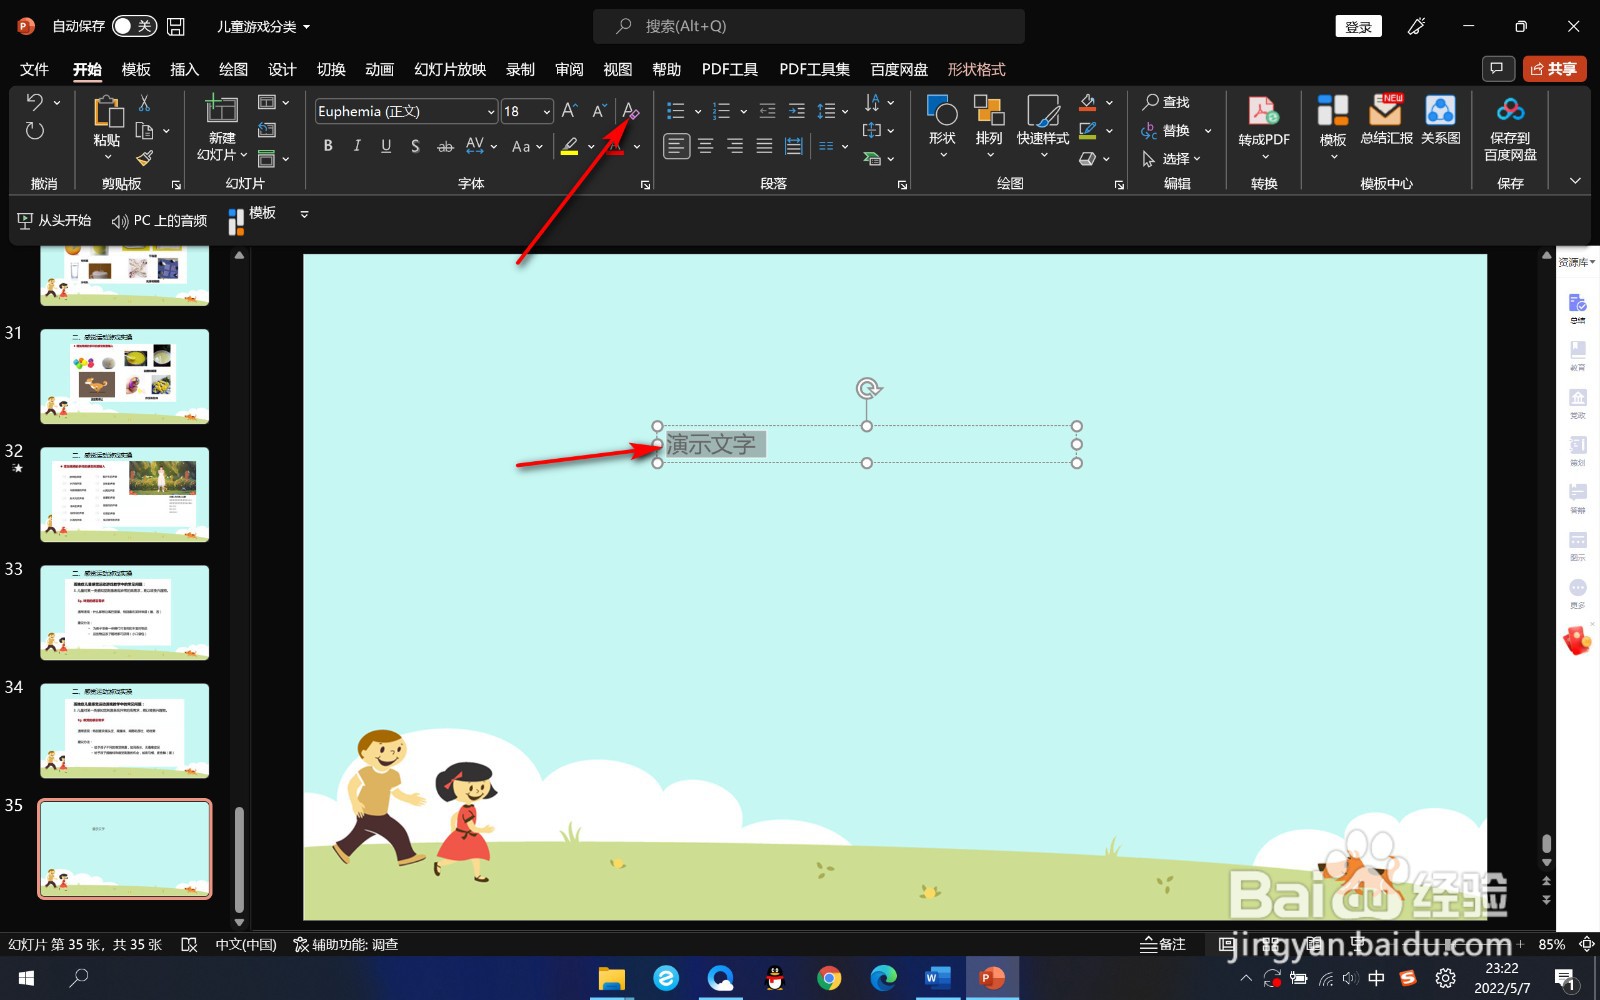Open the font size dropdown showing 18

pos(546,112)
